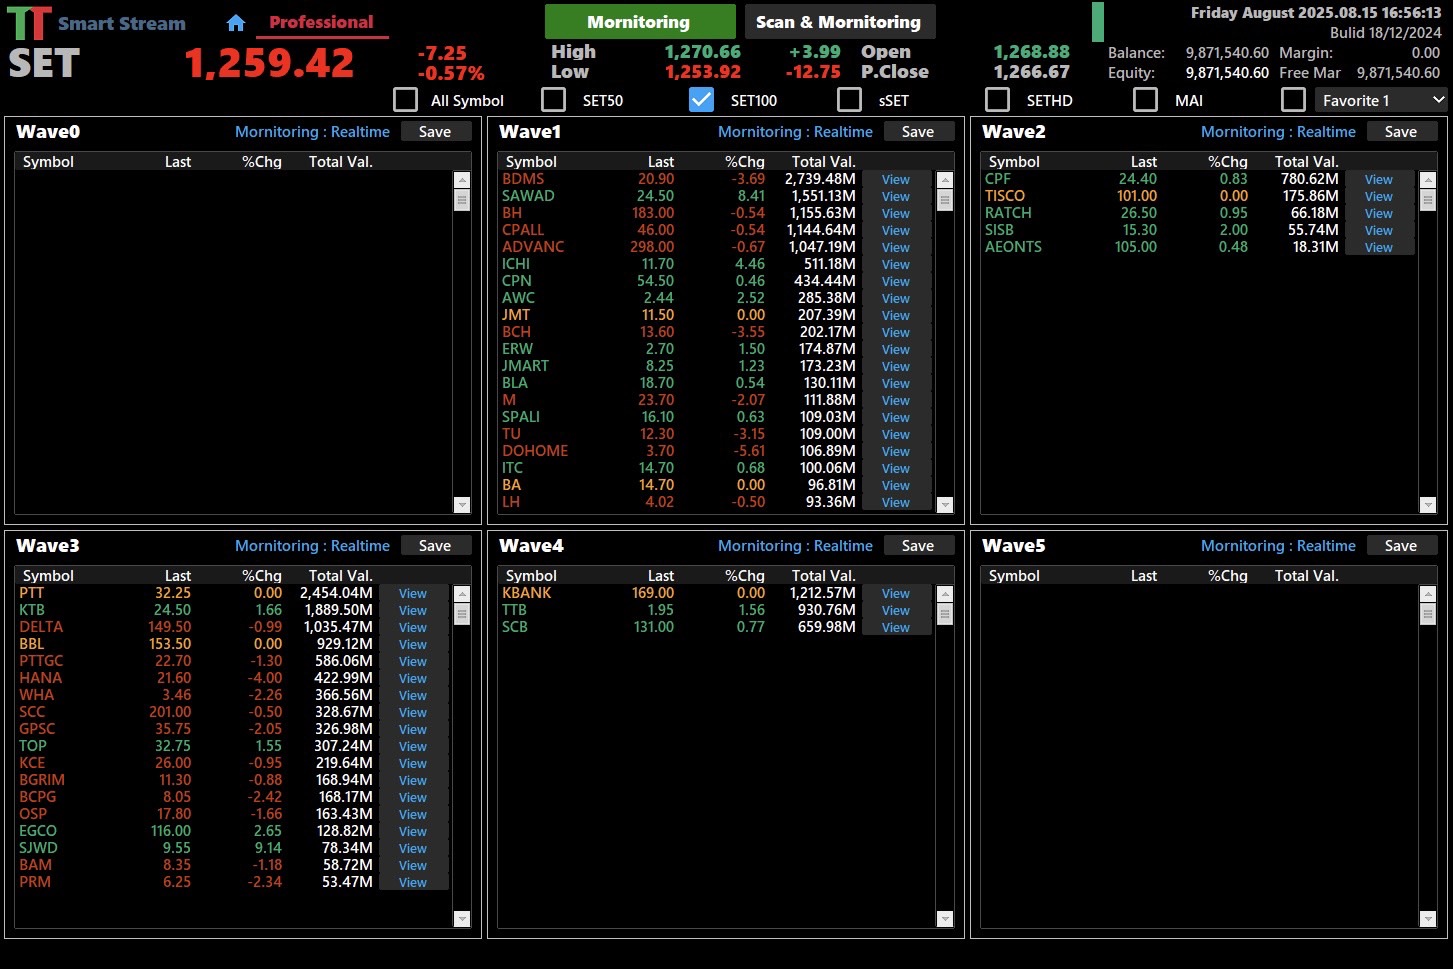This screenshot has height=969, width=1453.
Task: Save the Wave0 list
Action: tap(435, 132)
